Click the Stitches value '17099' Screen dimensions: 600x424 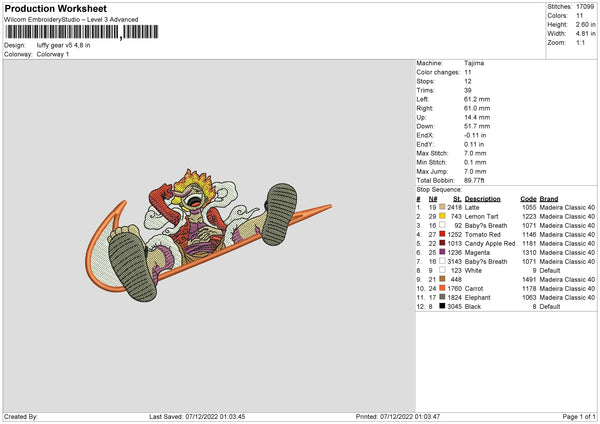point(585,7)
